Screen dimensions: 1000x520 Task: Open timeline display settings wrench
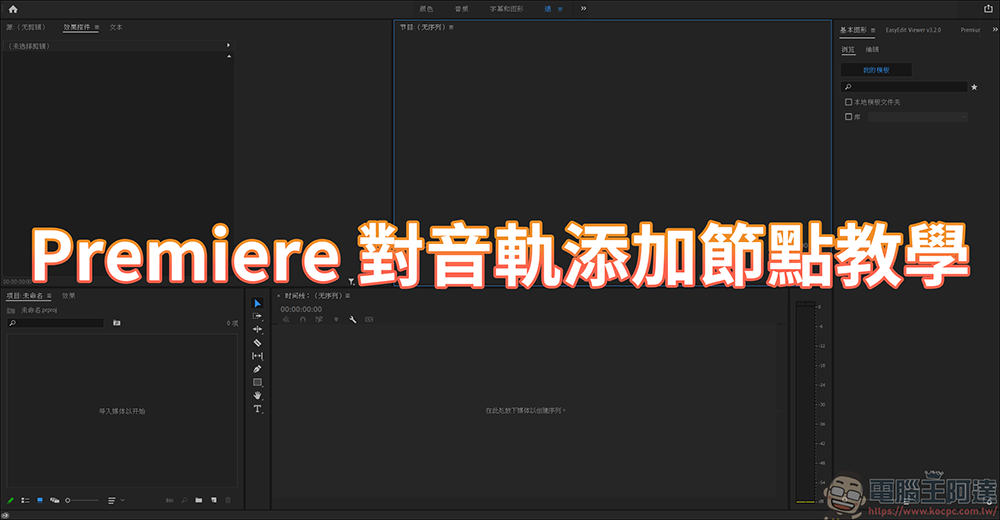tap(353, 320)
